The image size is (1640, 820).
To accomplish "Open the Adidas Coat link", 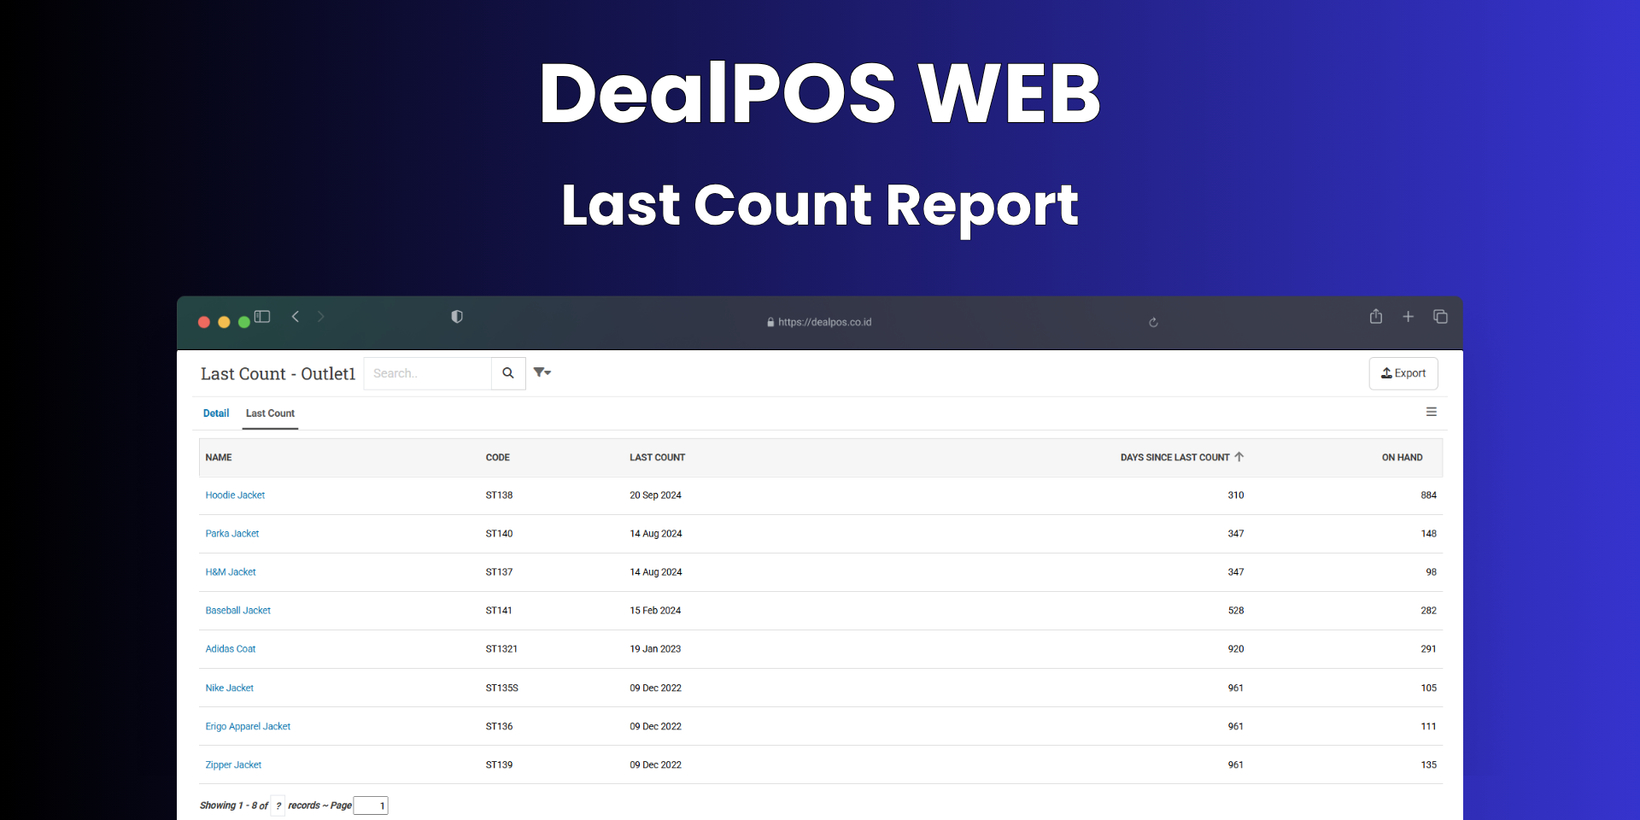I will [x=231, y=649].
